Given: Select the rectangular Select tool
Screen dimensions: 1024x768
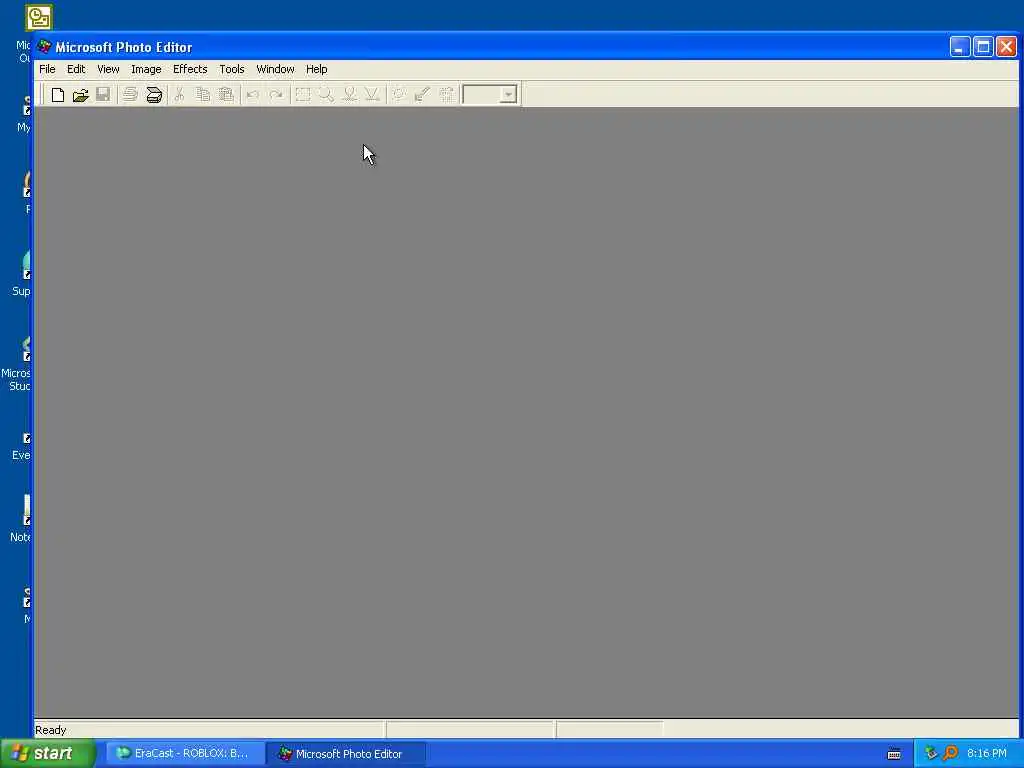Looking at the screenshot, I should 302,95.
